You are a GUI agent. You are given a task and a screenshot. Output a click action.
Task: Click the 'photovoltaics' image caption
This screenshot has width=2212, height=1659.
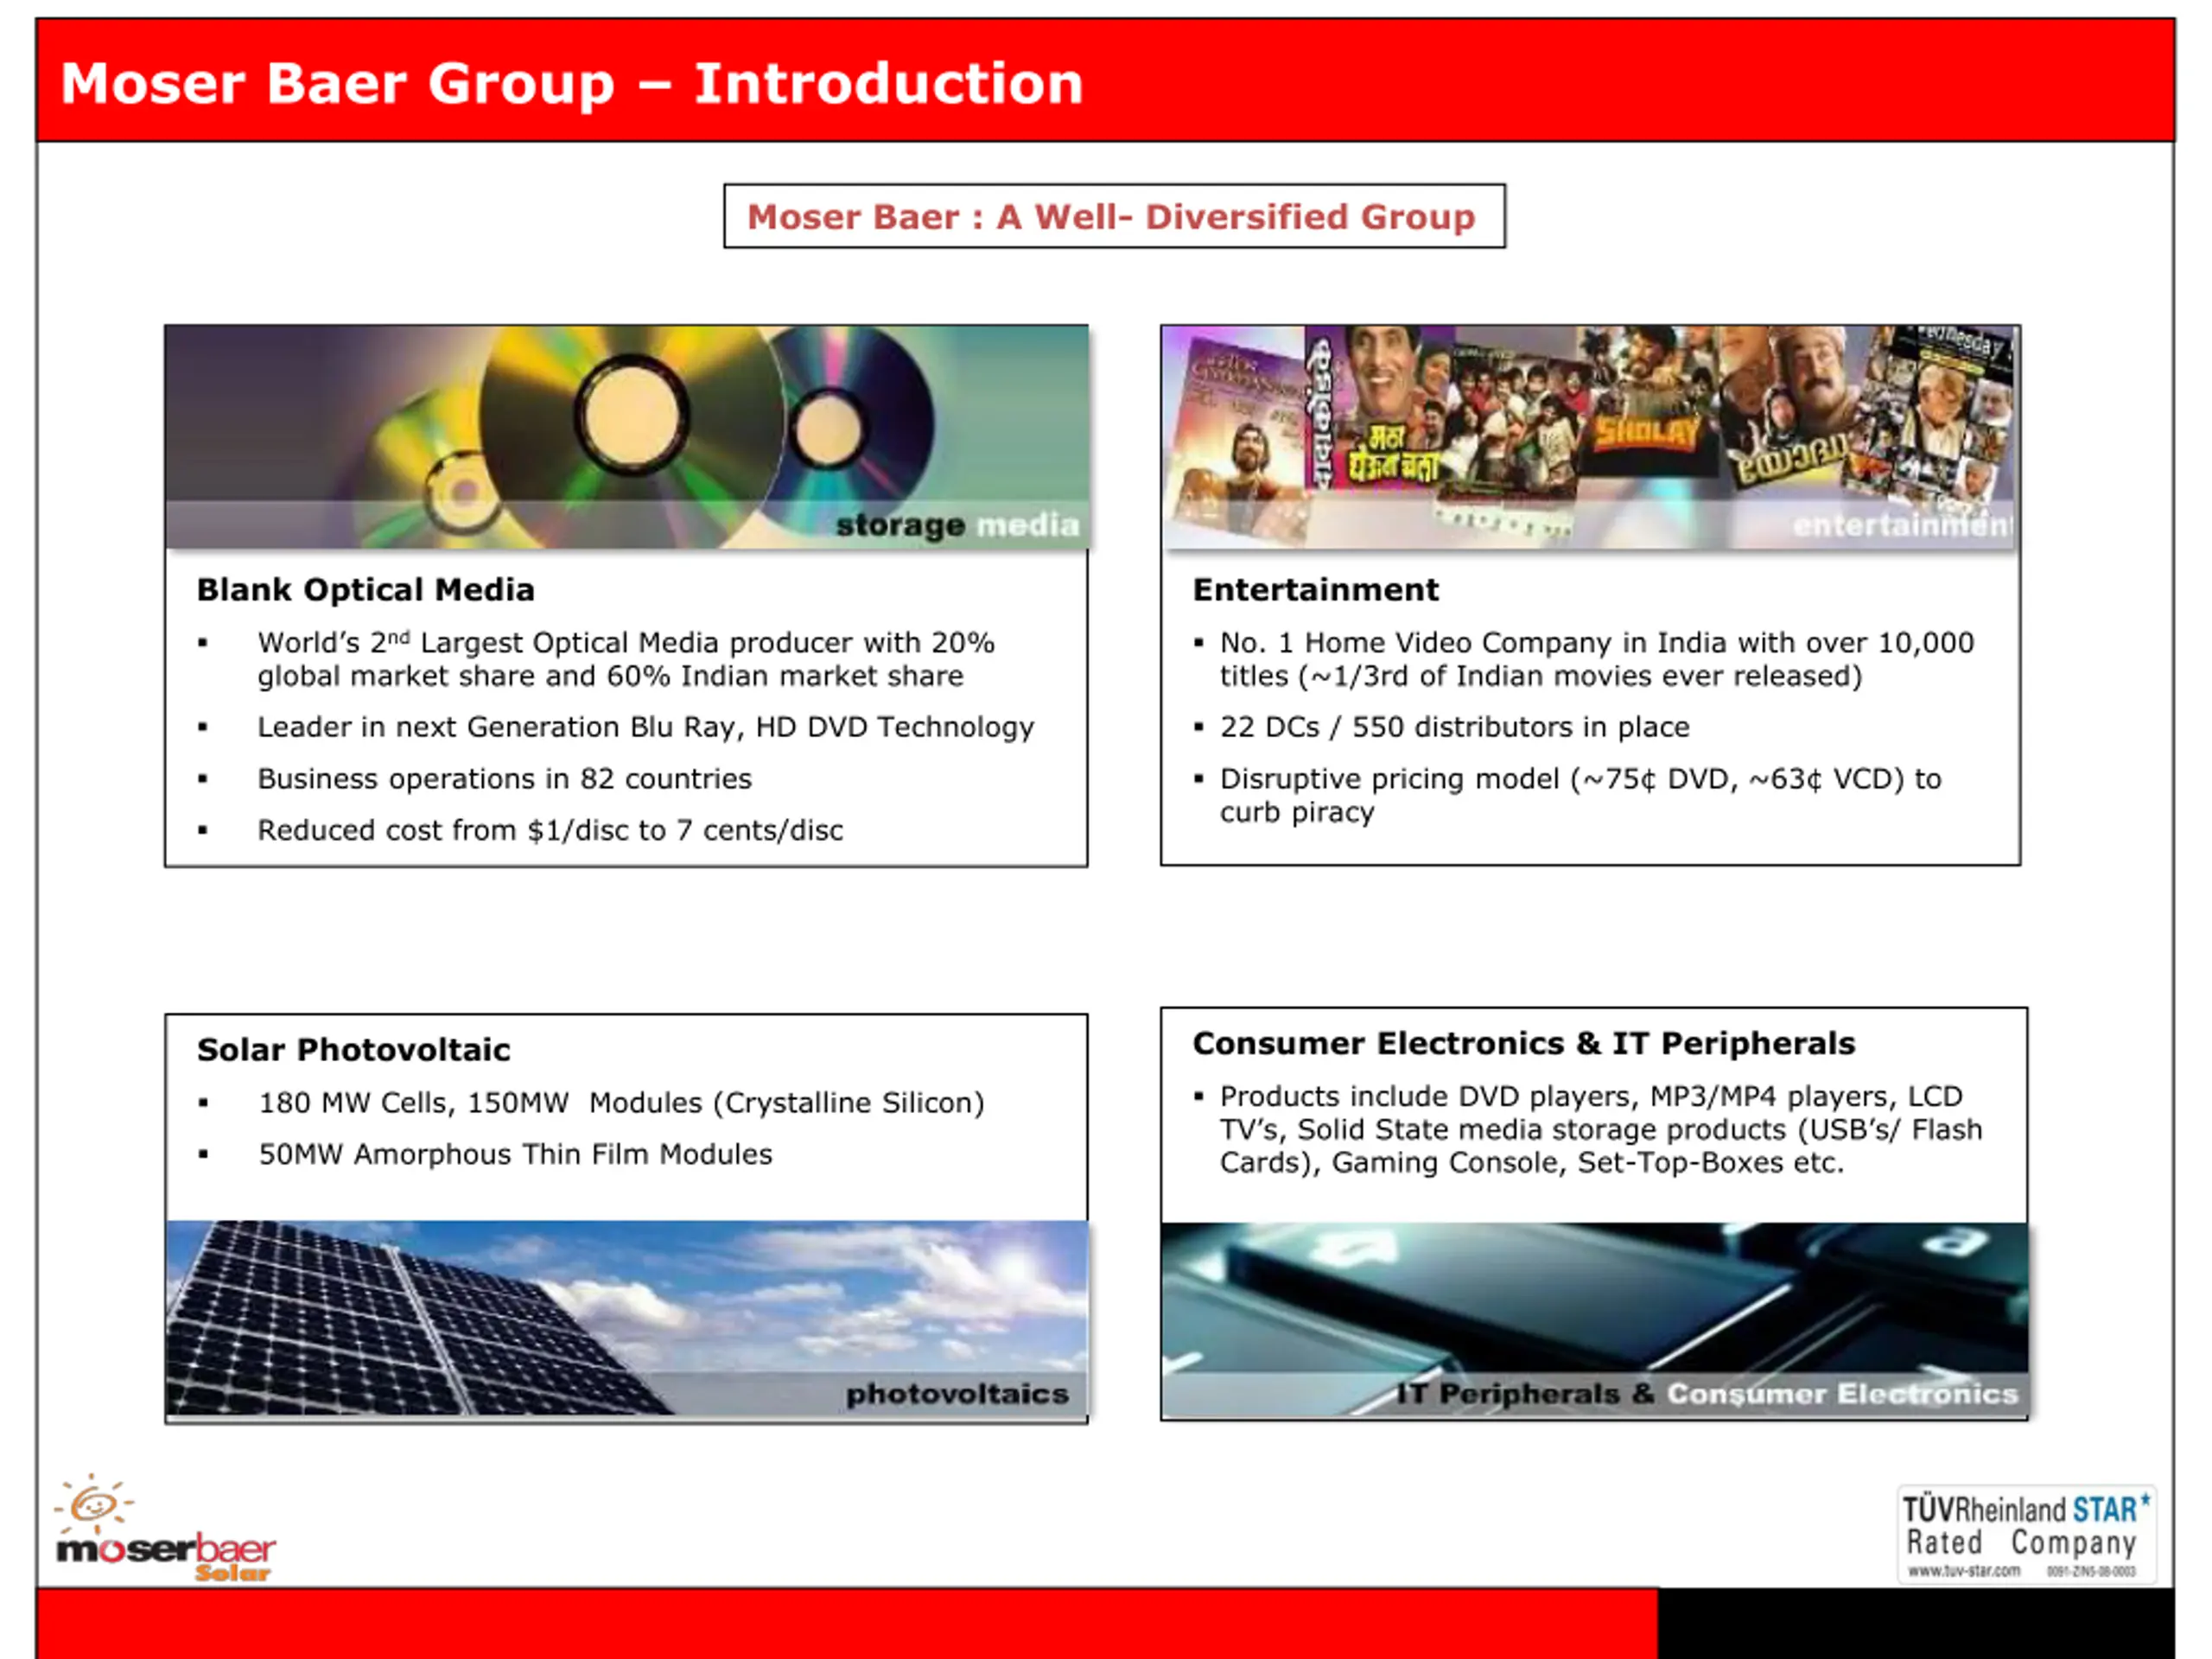pyautogui.click(x=958, y=1394)
